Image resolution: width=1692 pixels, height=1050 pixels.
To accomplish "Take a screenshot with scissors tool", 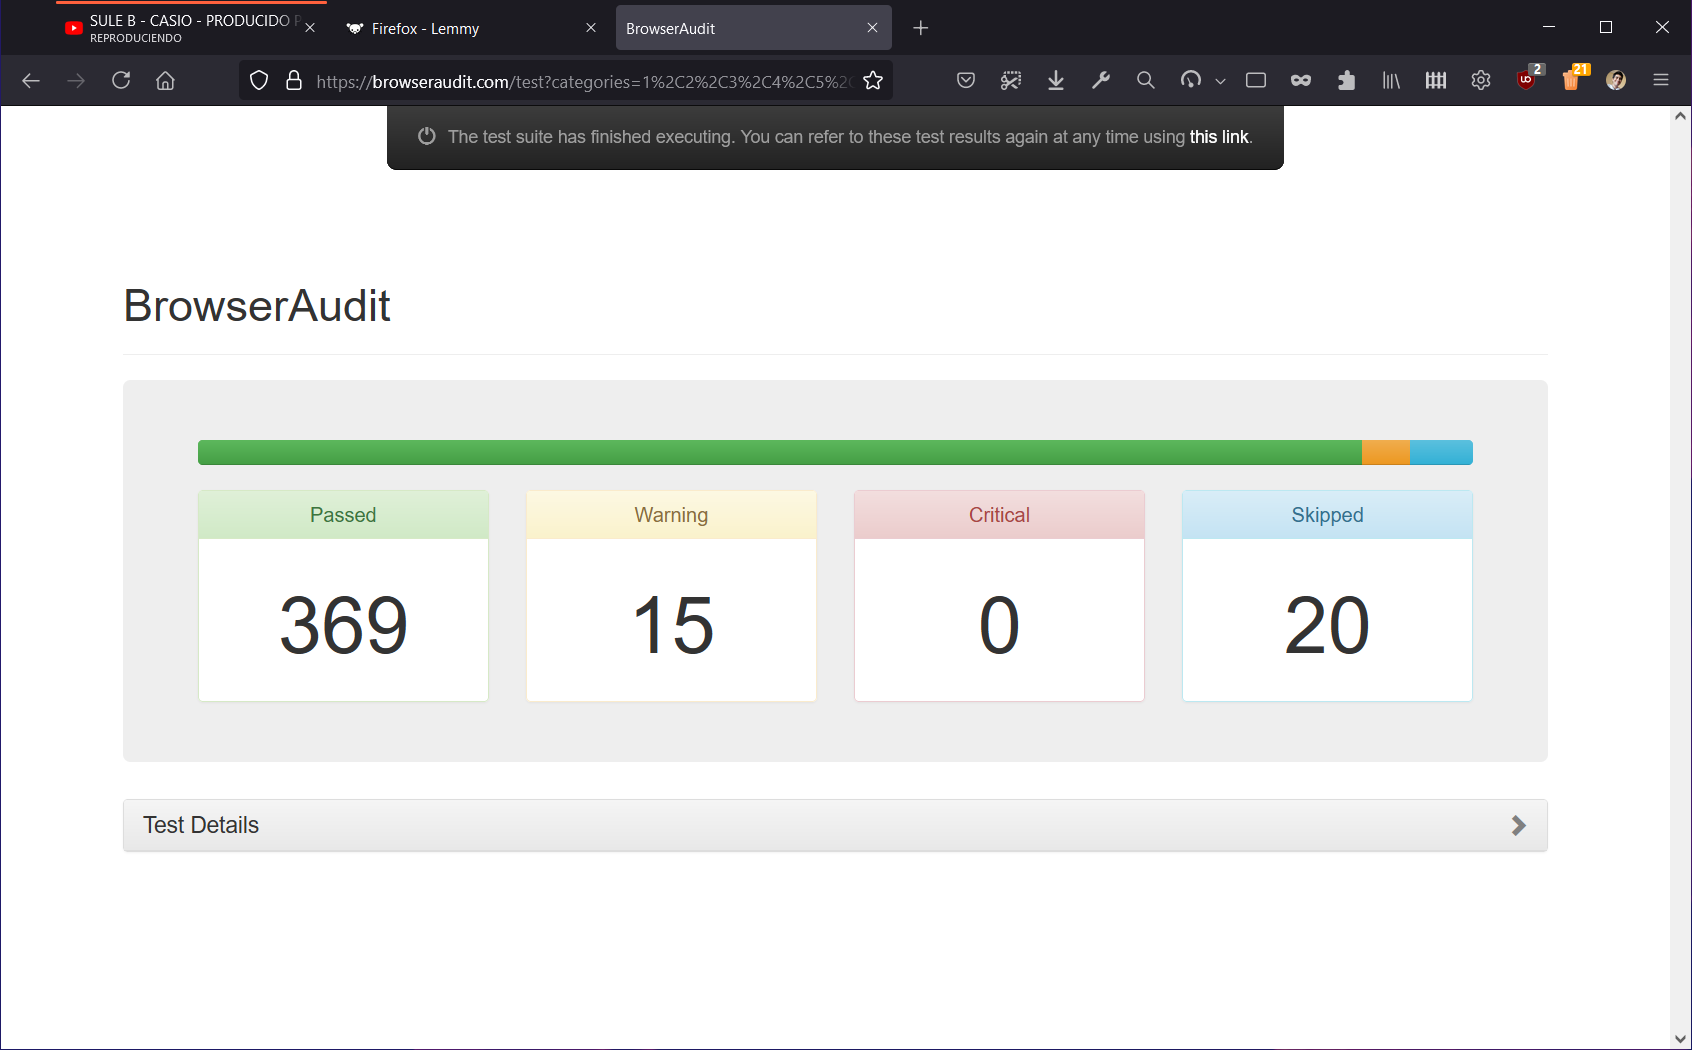I will 1011,81.
